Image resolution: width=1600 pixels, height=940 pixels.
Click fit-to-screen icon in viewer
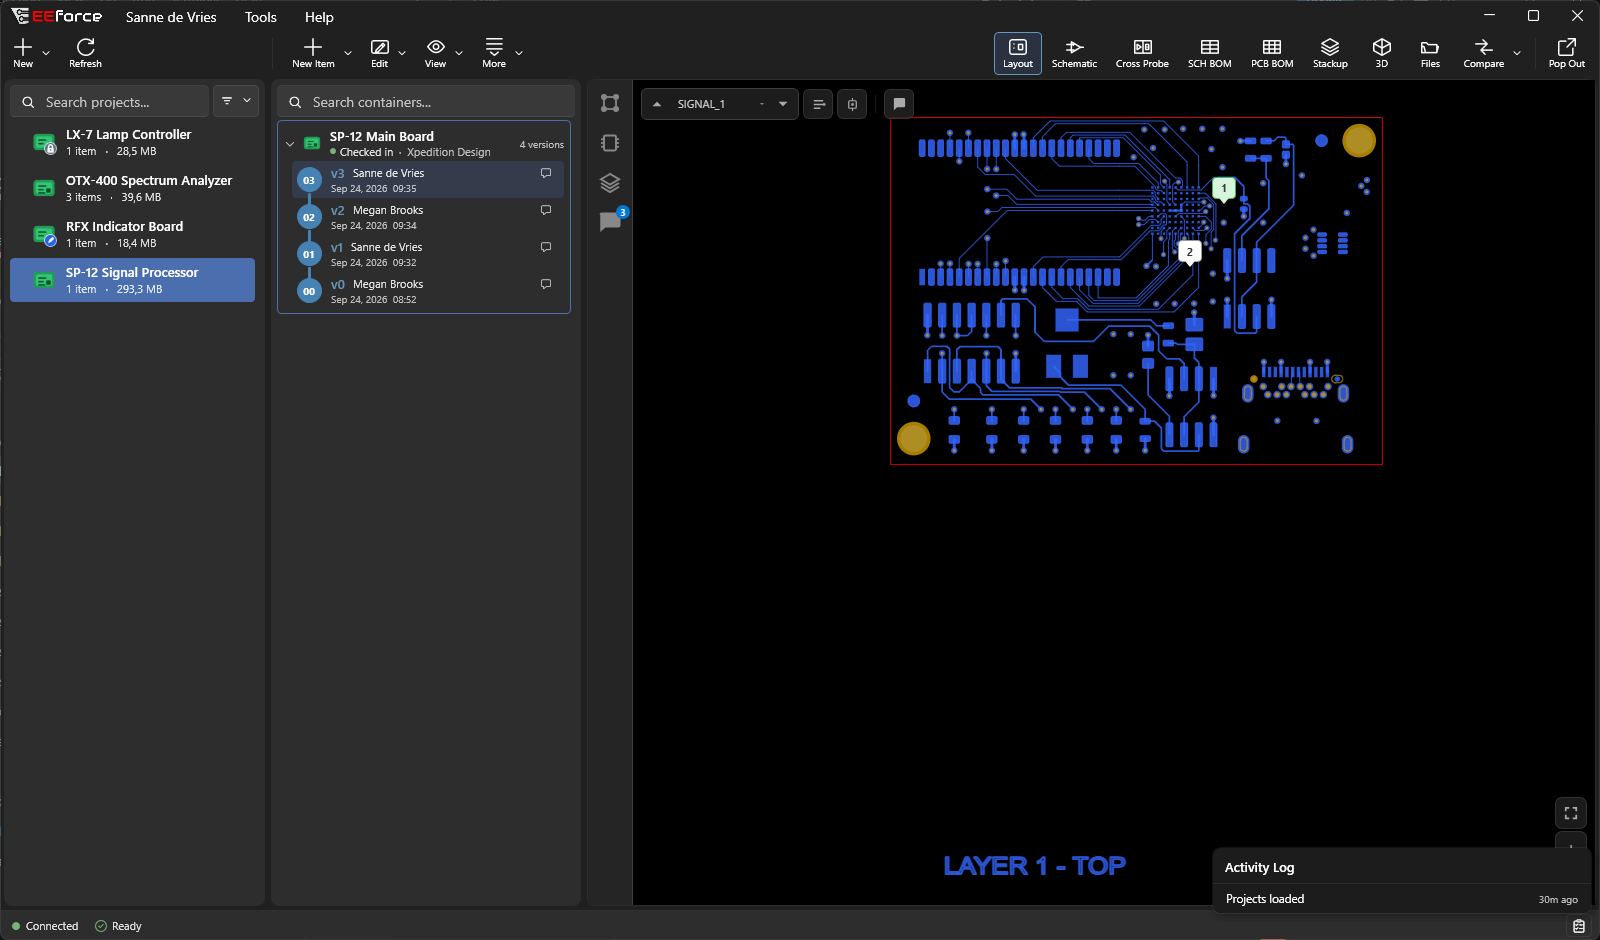[1571, 813]
